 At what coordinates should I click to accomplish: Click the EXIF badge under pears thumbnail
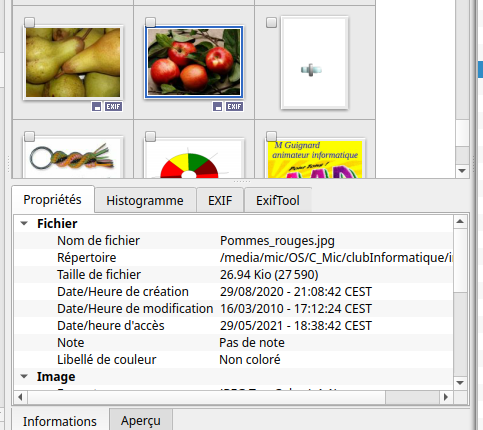pos(114,107)
